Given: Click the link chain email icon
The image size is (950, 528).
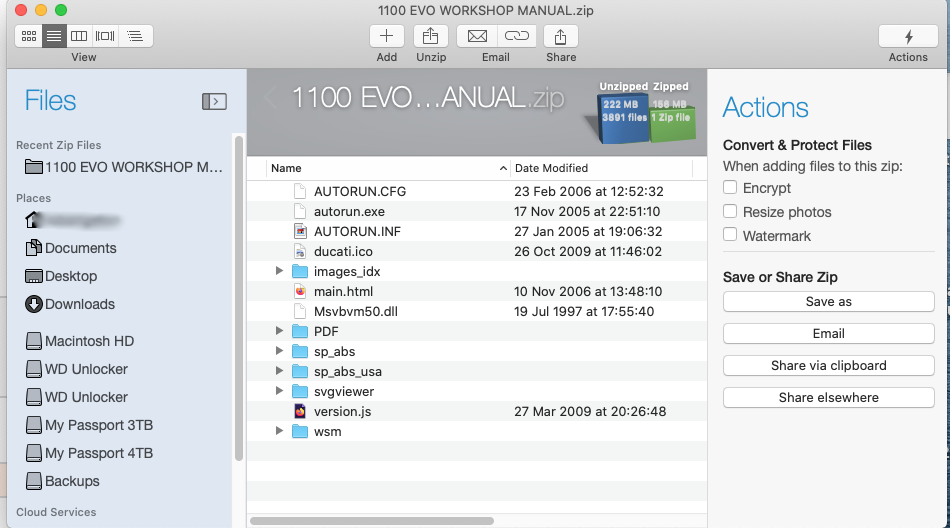Looking at the screenshot, I should pos(517,36).
